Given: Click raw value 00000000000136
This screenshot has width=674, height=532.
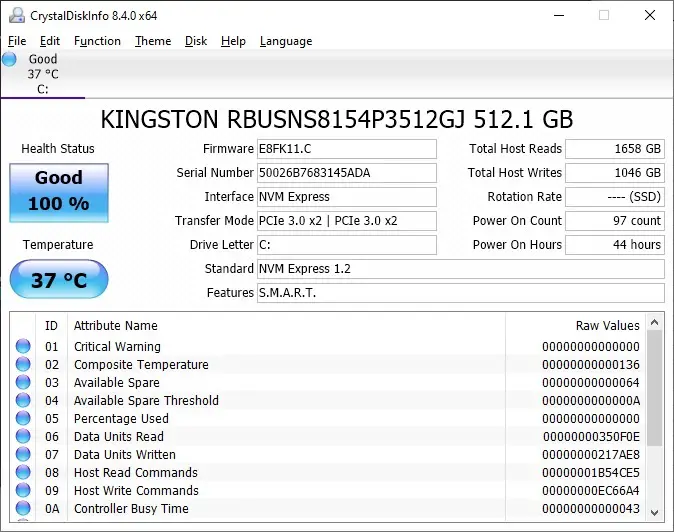Looking at the screenshot, I should (x=591, y=365).
